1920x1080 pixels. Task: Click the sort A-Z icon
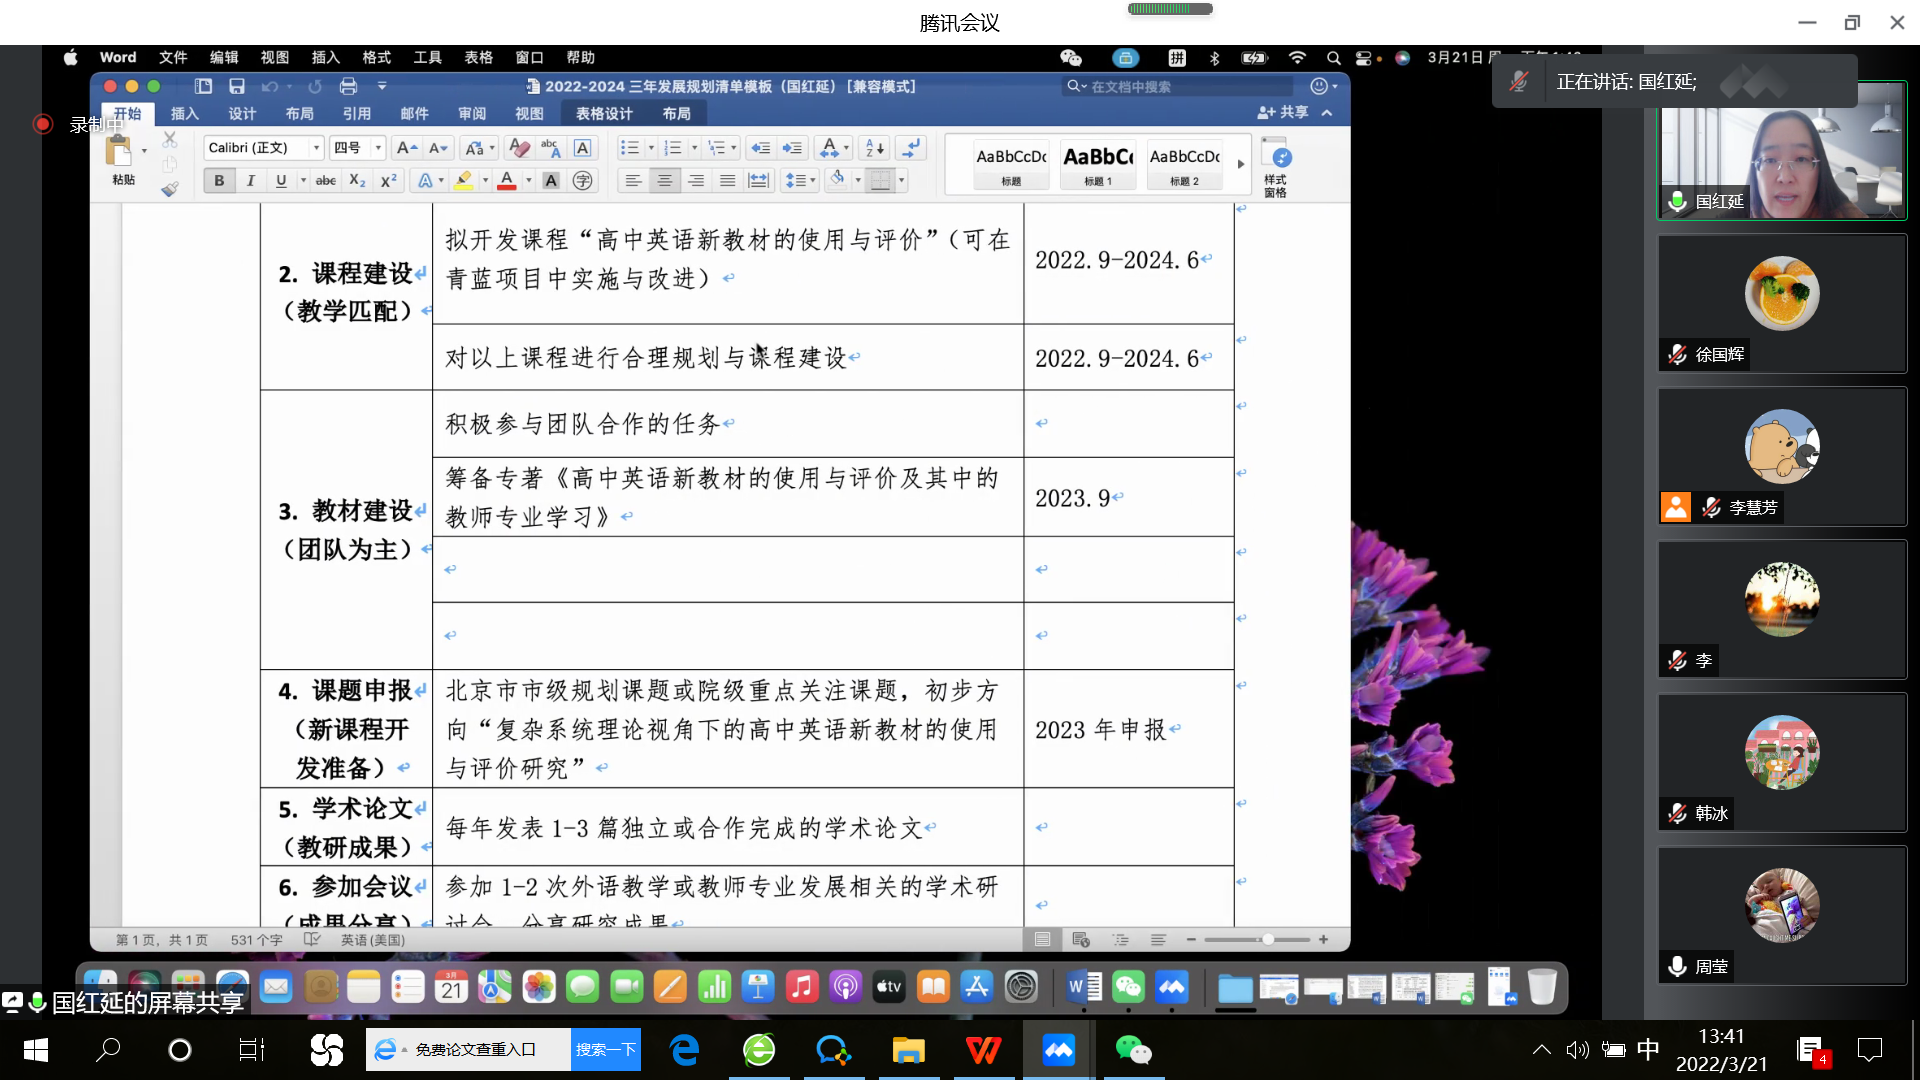(x=873, y=148)
